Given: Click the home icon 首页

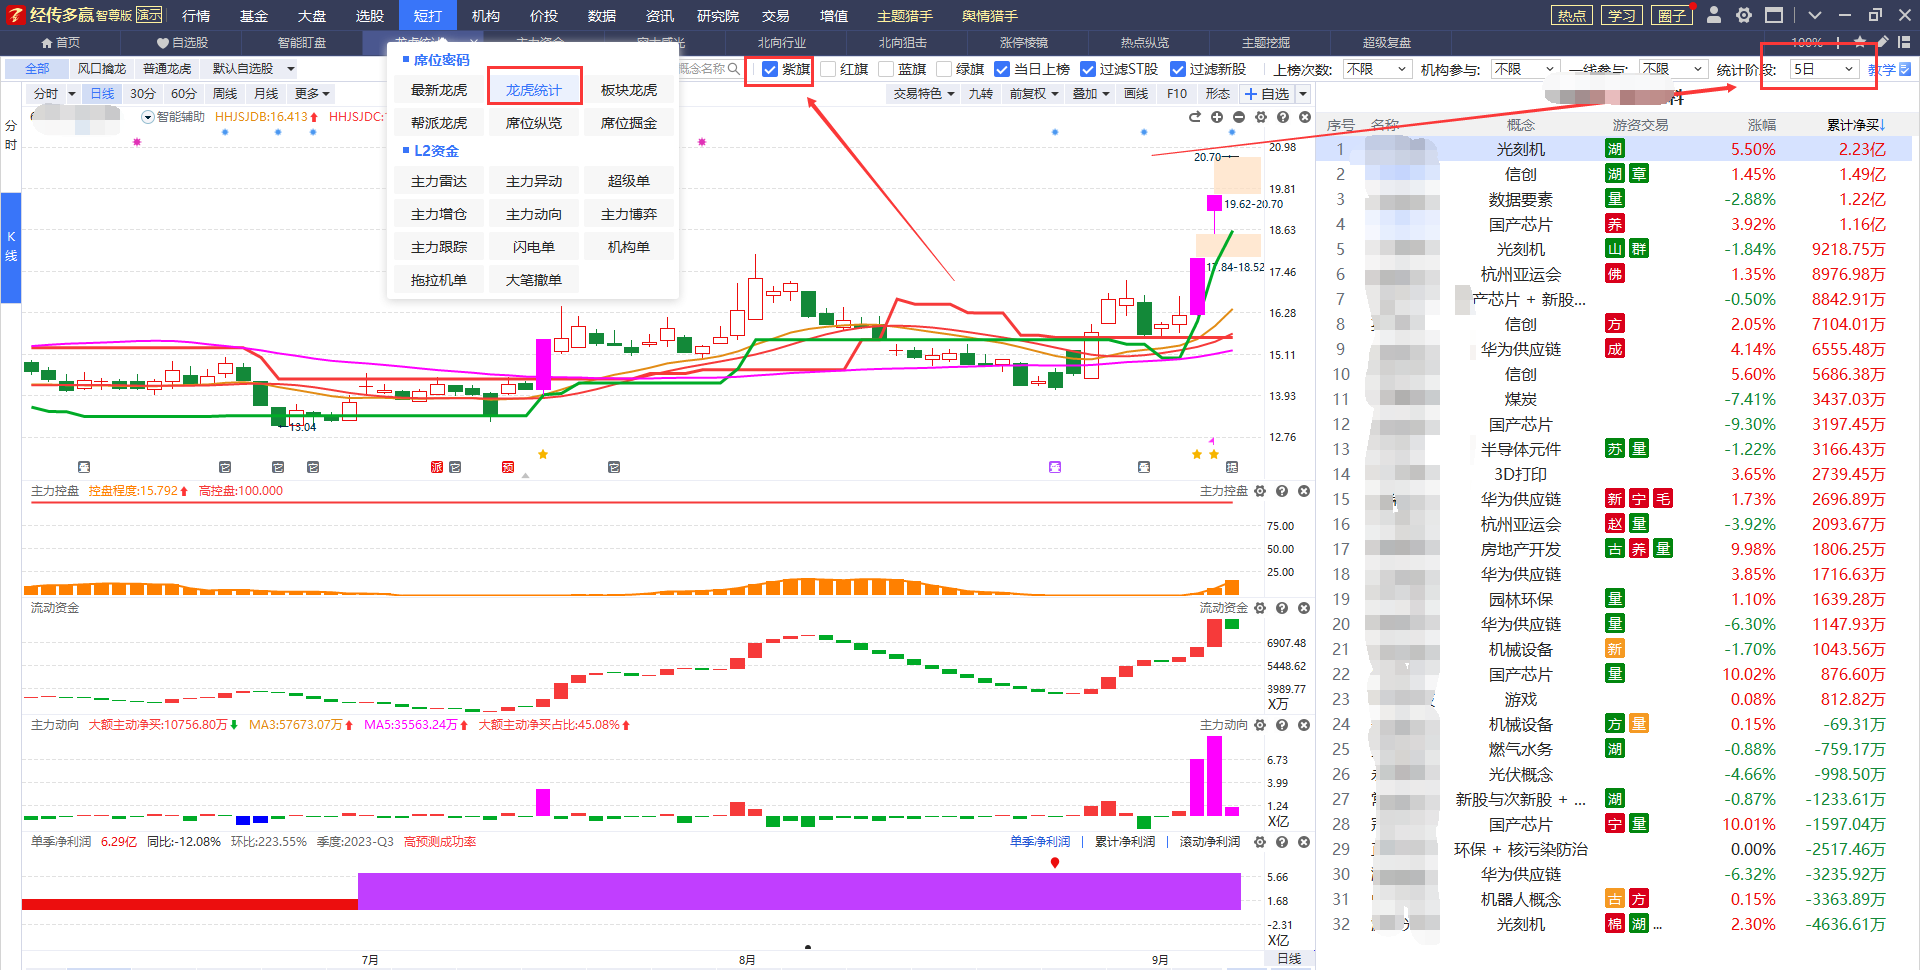Looking at the screenshot, I should click(47, 43).
